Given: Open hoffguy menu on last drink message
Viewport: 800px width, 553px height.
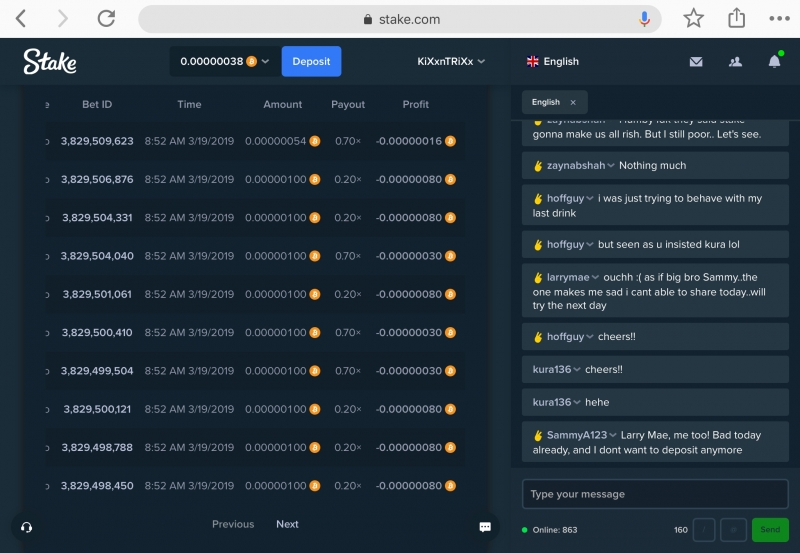Looking at the screenshot, I should [x=590, y=198].
